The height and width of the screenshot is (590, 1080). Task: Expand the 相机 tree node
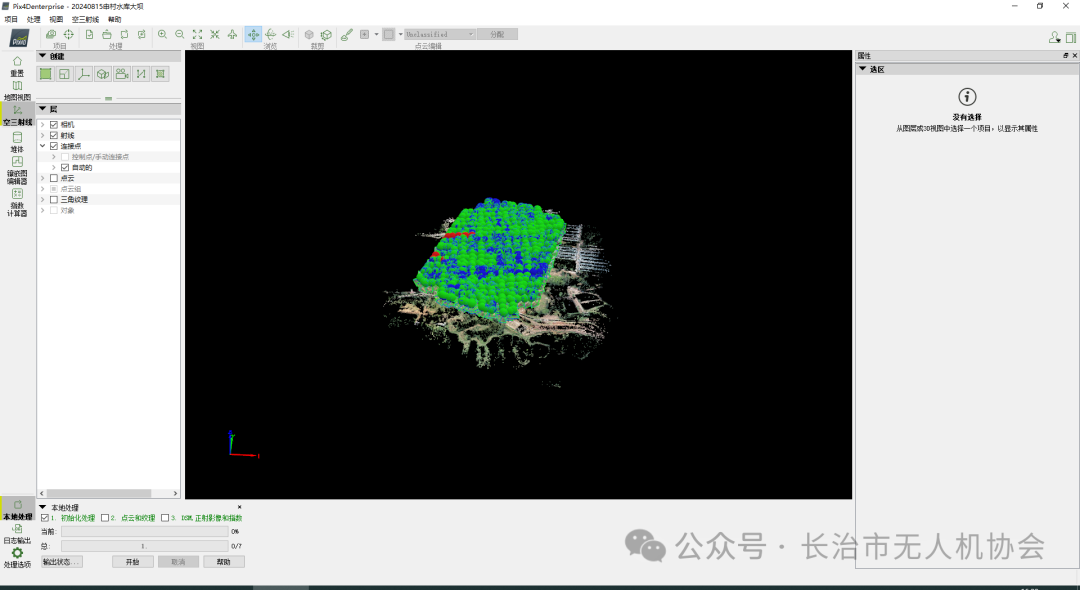click(x=43, y=125)
